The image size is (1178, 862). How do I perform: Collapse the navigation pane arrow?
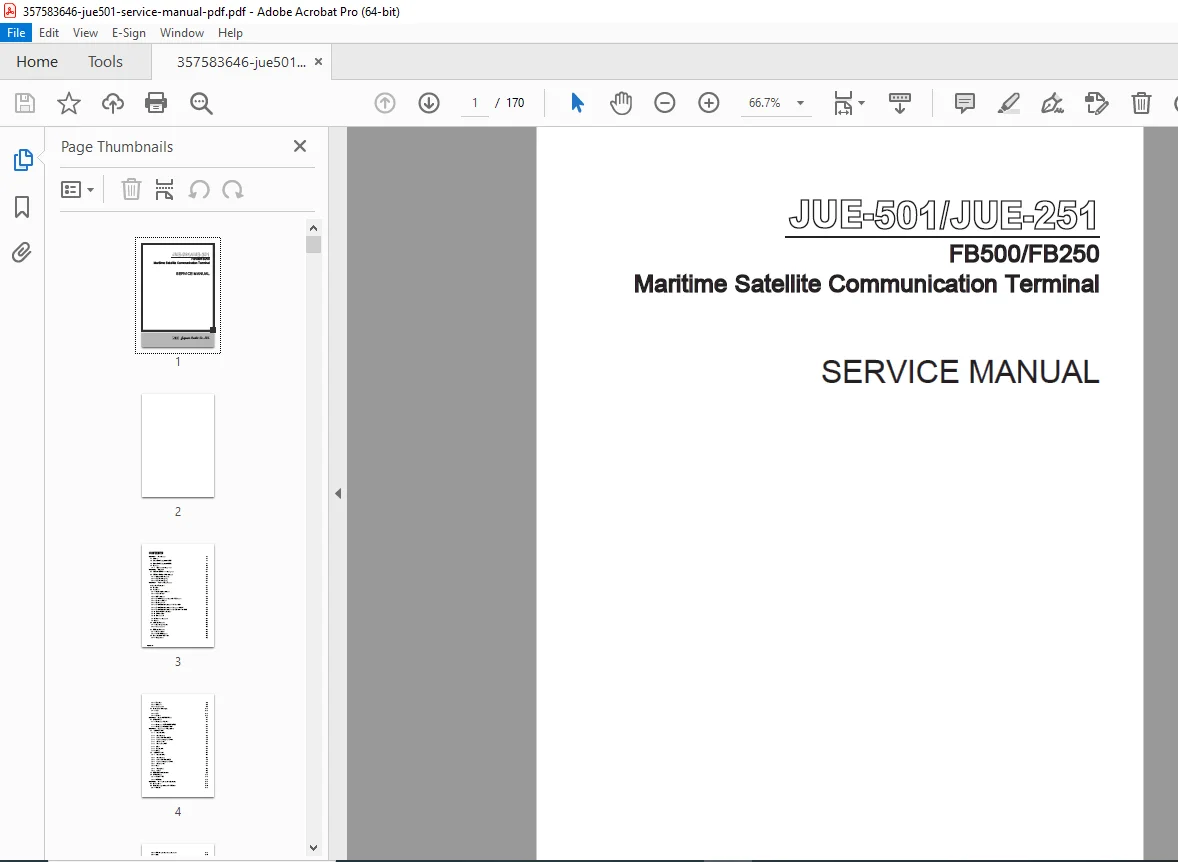point(338,494)
